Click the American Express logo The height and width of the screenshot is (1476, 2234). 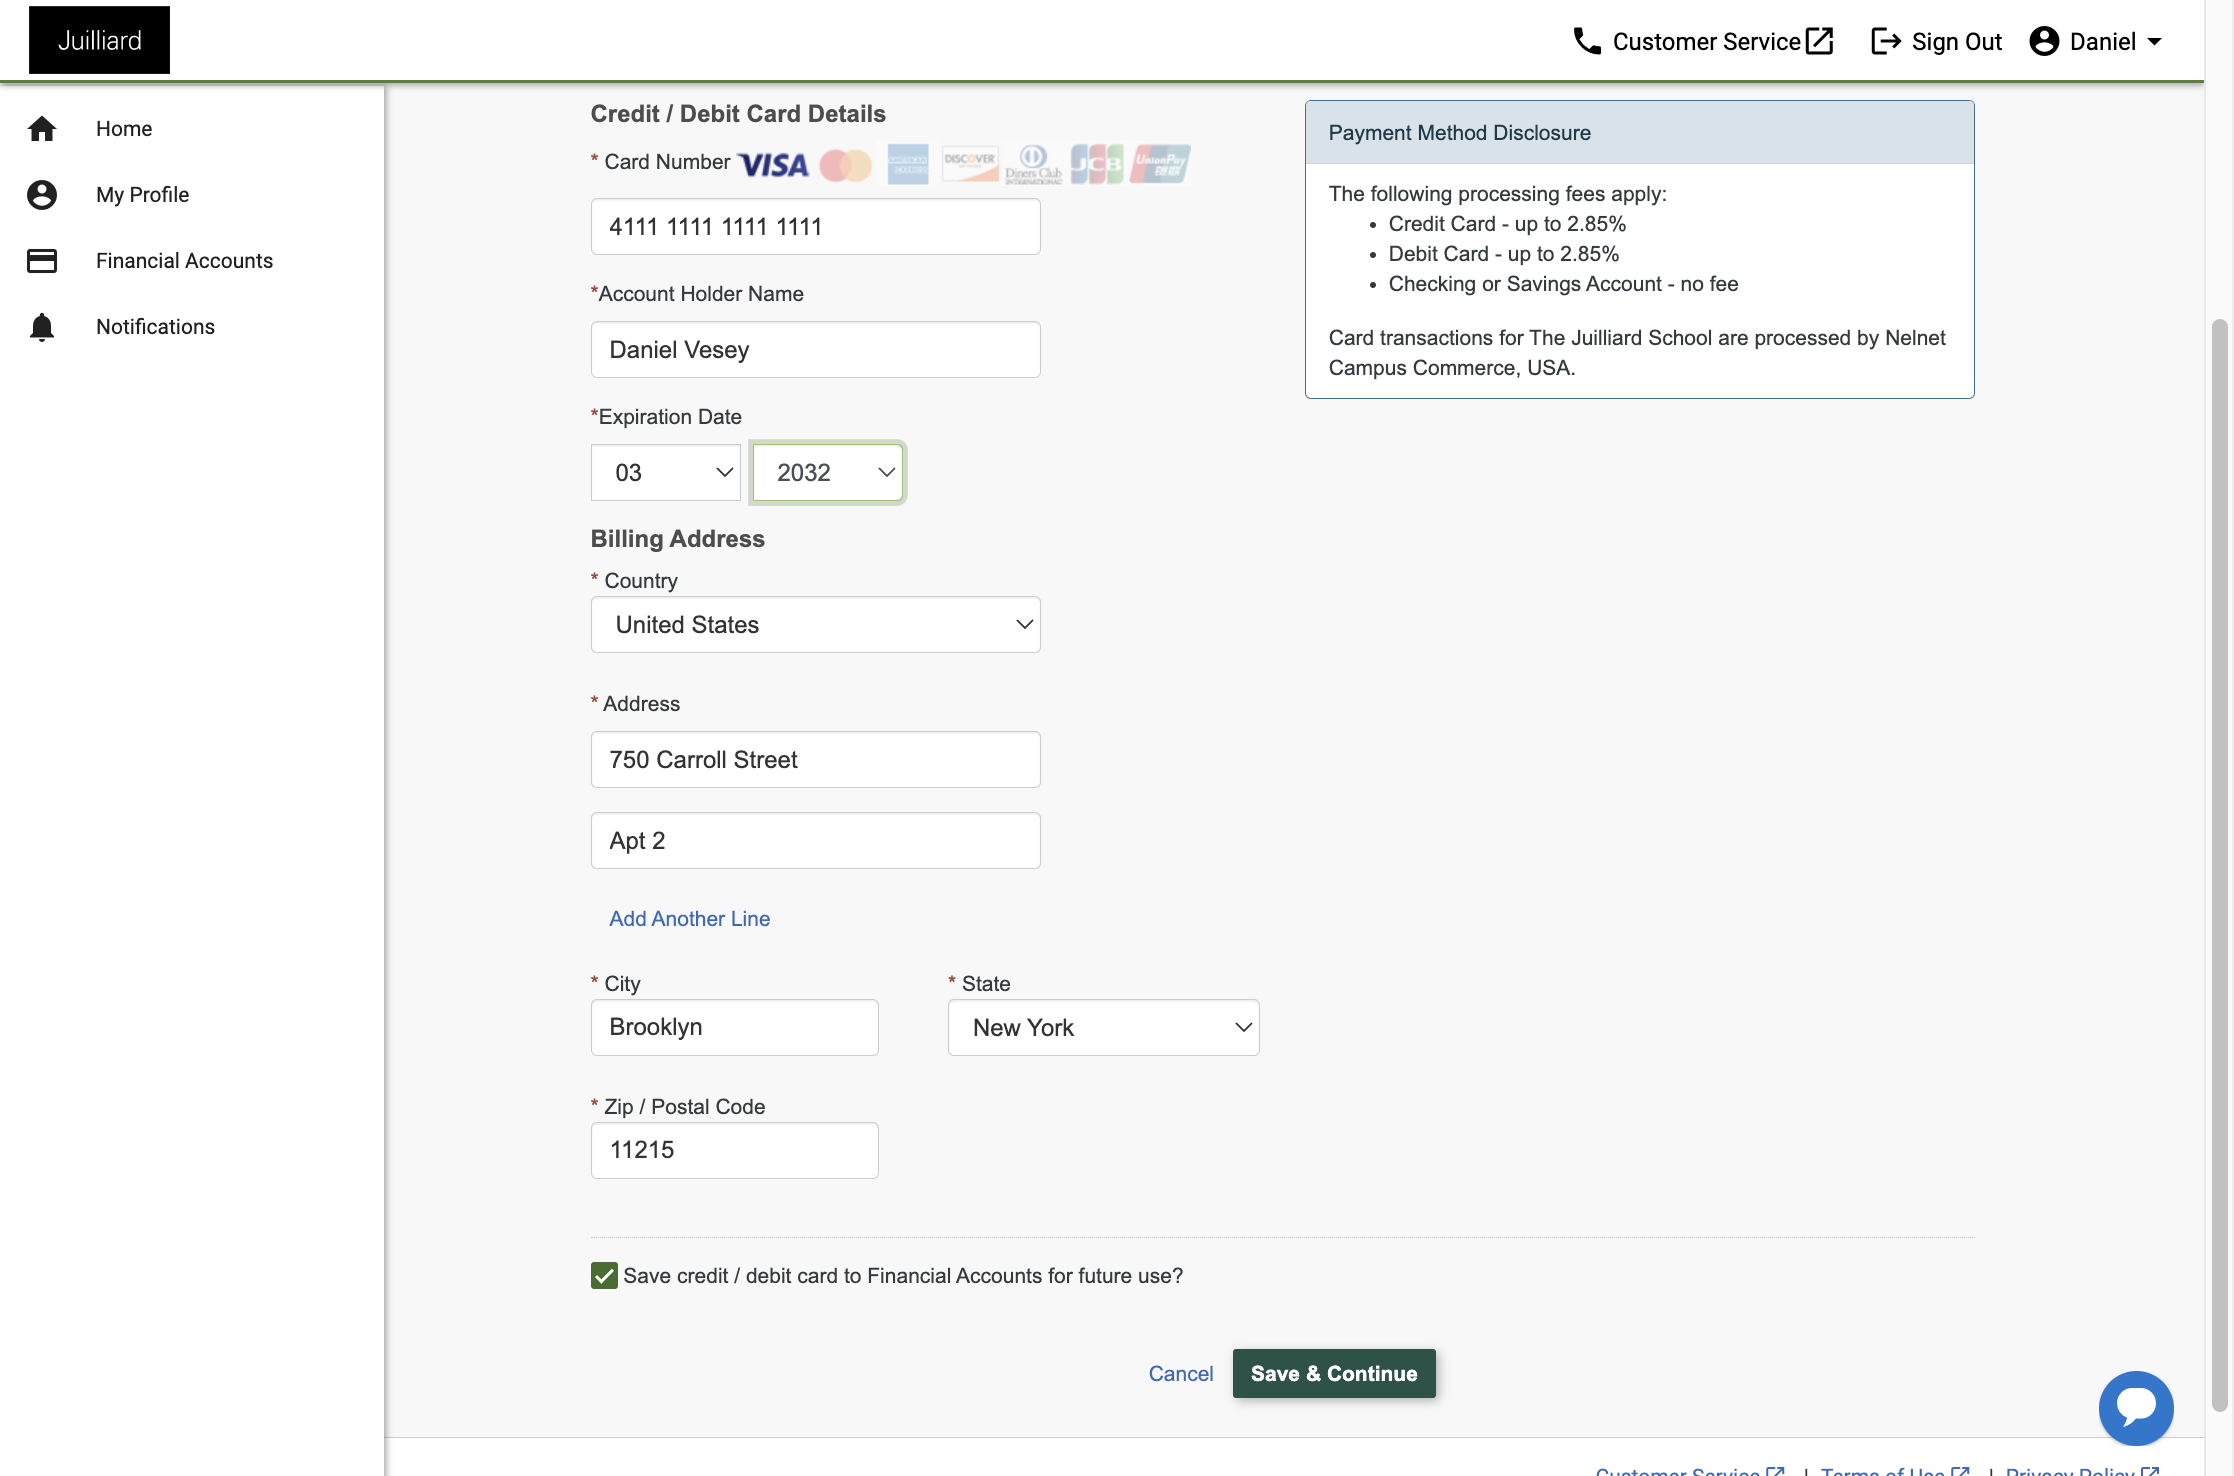[908, 165]
